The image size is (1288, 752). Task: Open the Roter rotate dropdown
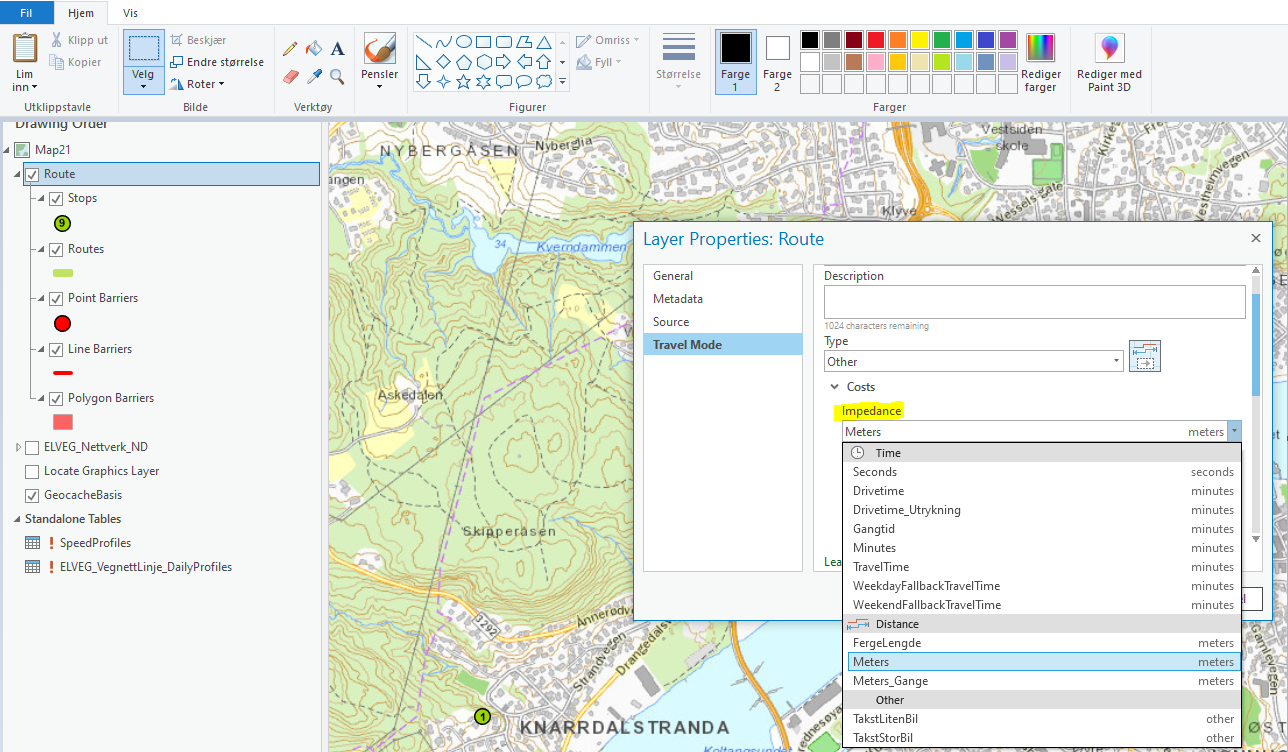pos(198,84)
